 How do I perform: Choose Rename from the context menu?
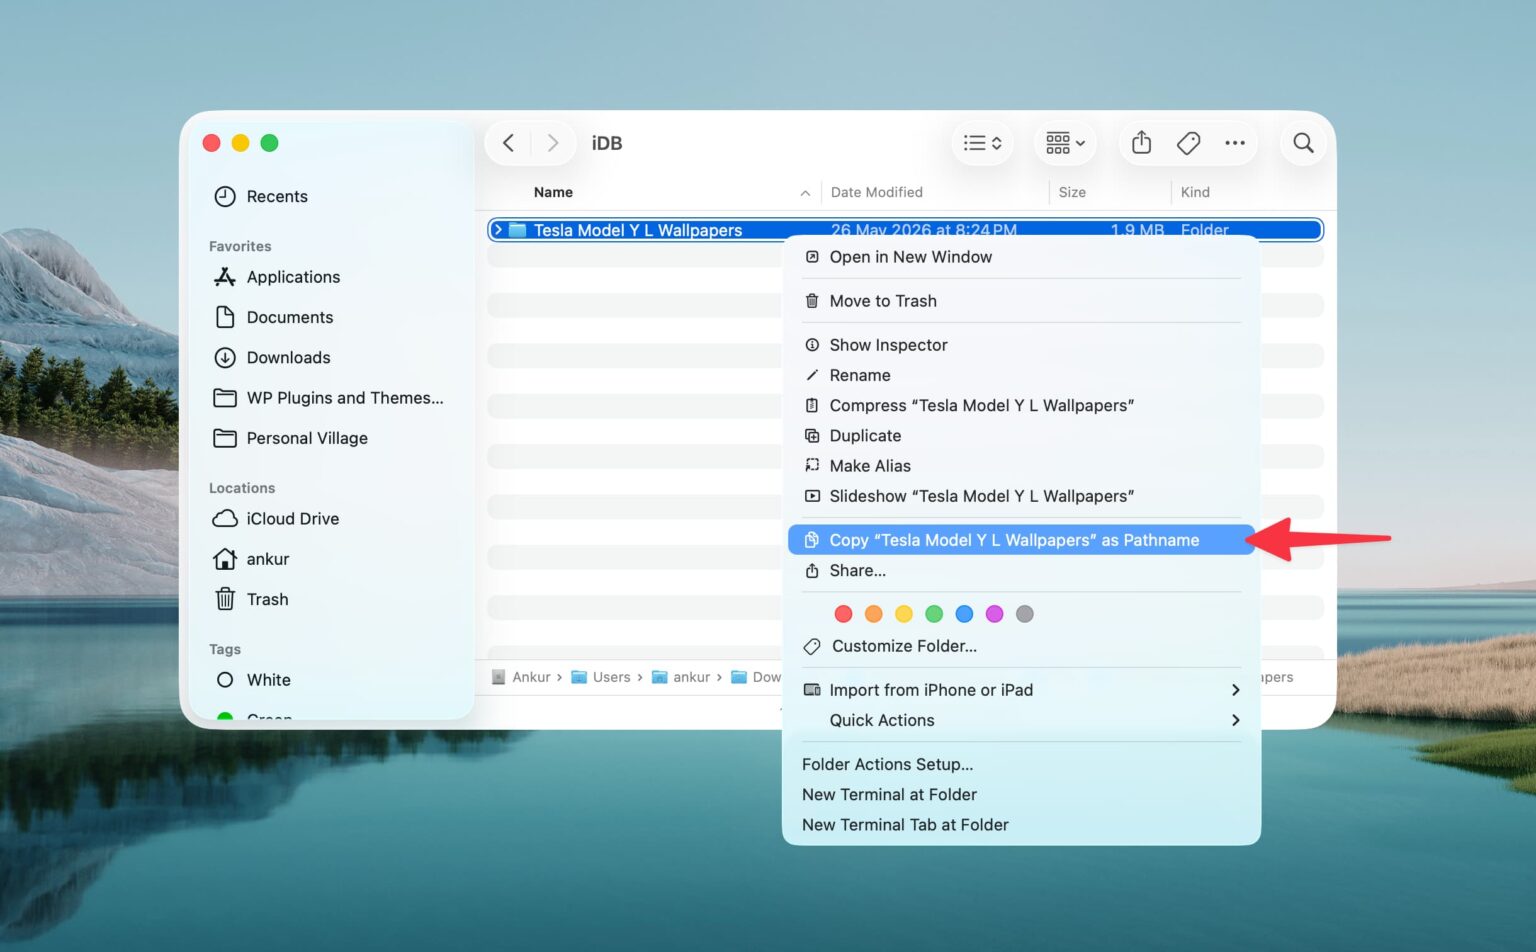1020,375
